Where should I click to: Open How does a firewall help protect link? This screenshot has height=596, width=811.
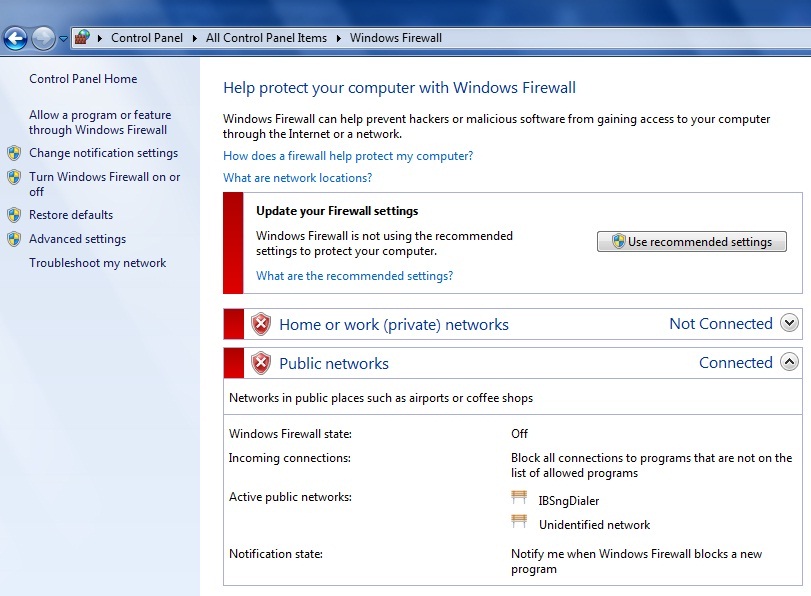pyautogui.click(x=348, y=156)
